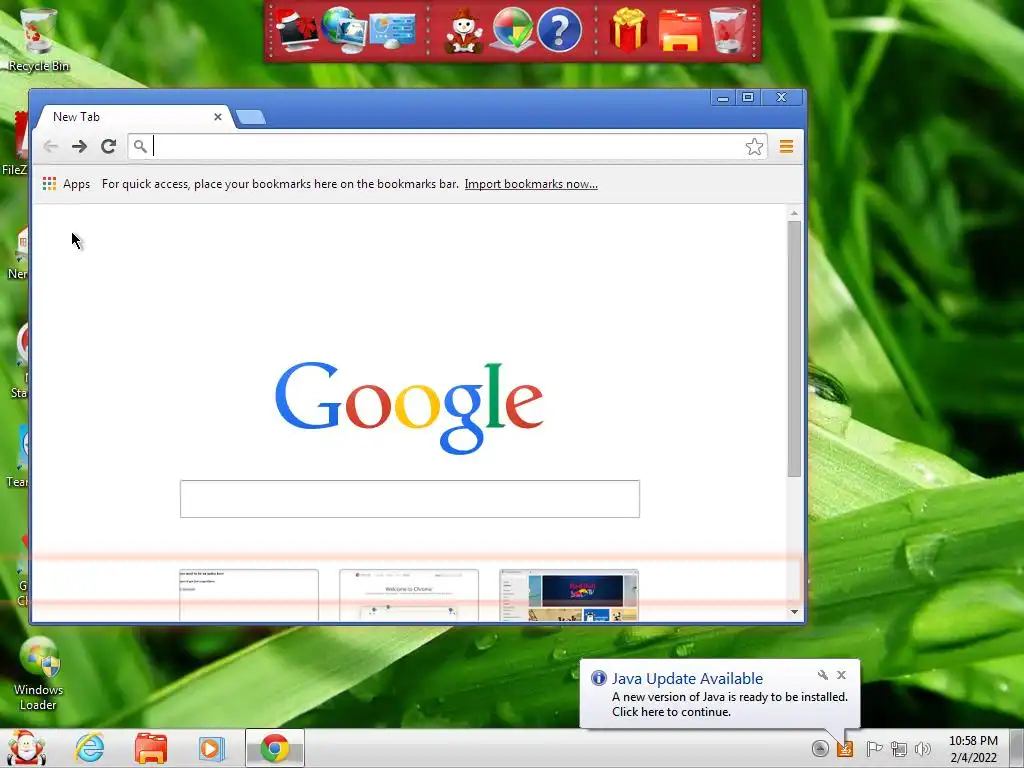Viewport: 1024px width, 768px height.
Task: Open the Welcome to Chrome thumbnail
Action: (409, 595)
